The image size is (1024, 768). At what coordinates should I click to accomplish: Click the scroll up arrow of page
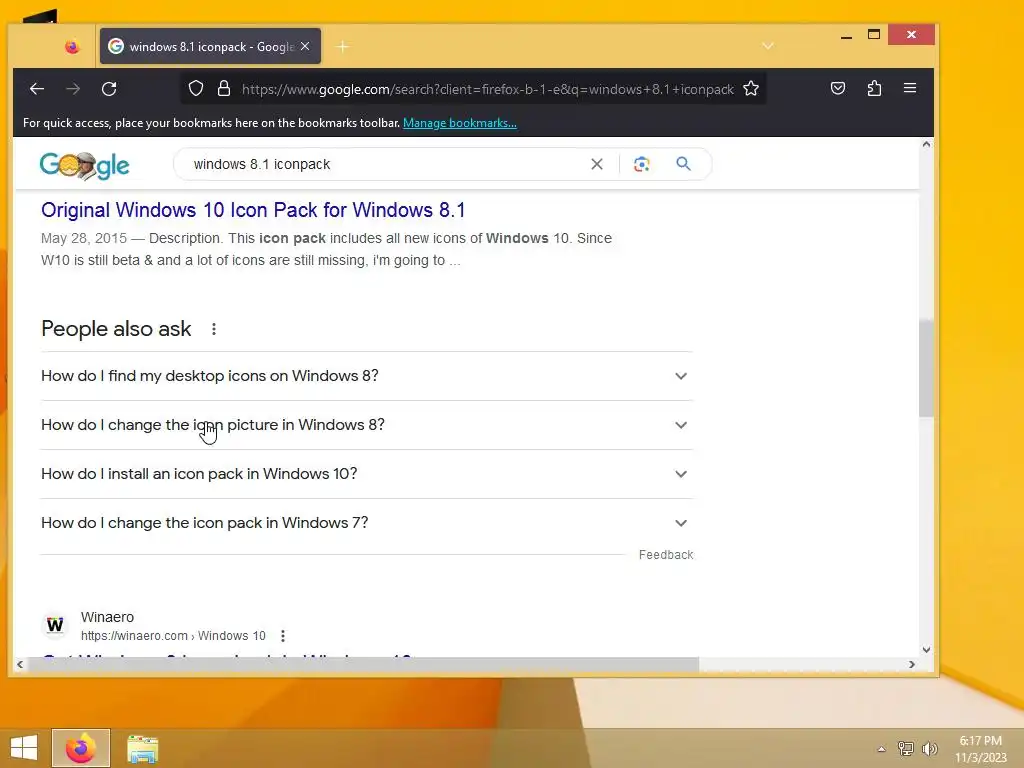coord(926,144)
